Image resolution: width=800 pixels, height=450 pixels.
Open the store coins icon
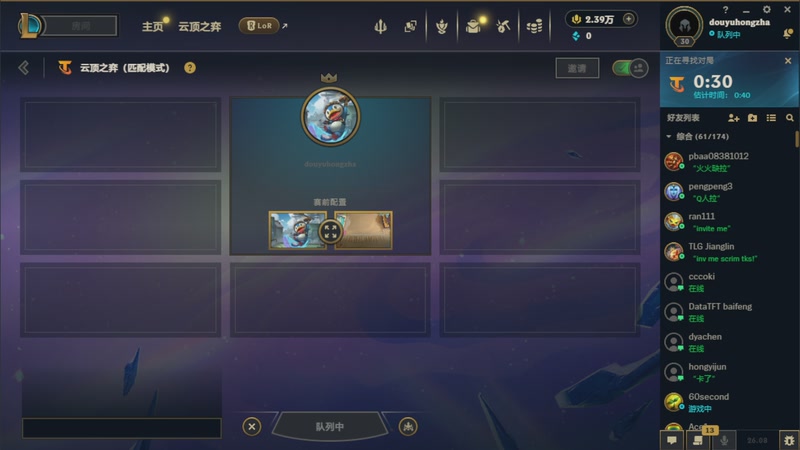point(534,26)
